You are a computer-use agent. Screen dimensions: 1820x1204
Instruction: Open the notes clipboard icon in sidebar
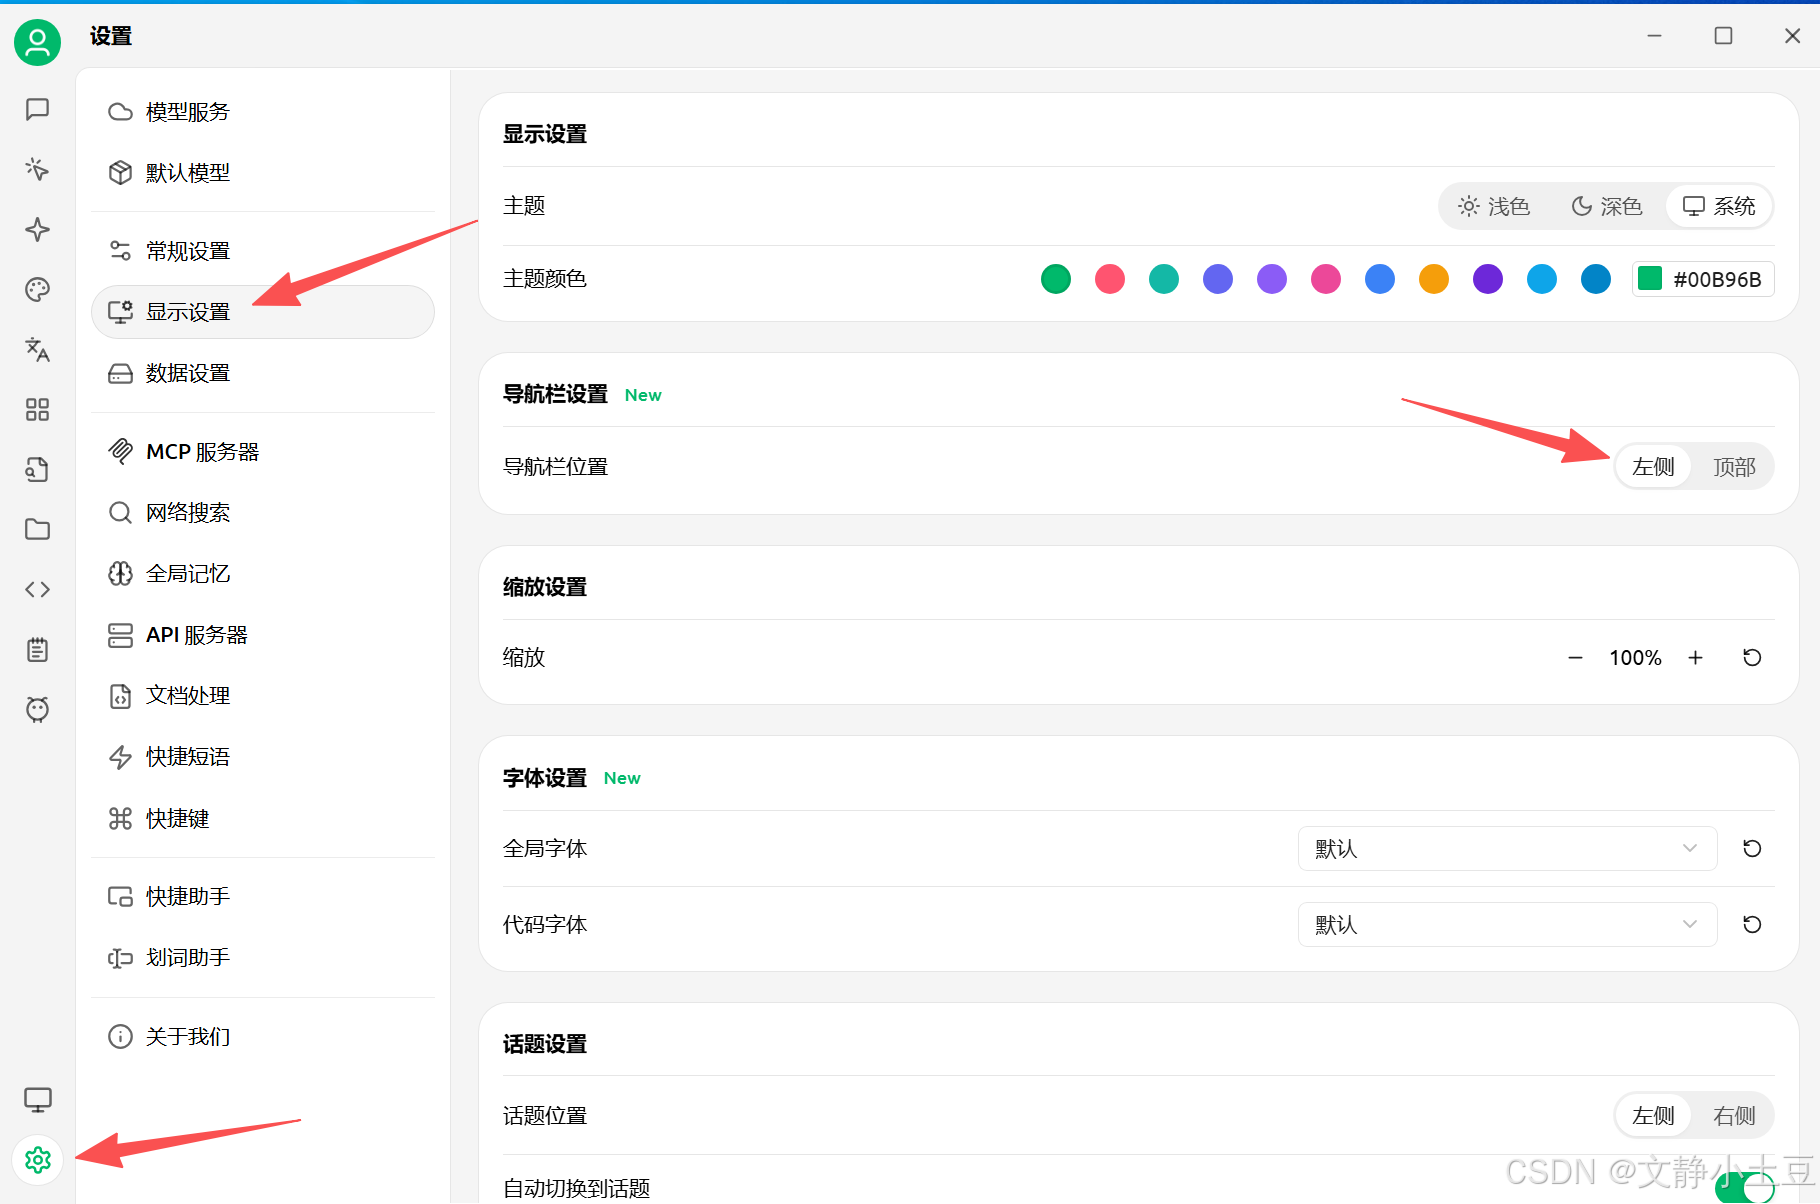coord(37,650)
